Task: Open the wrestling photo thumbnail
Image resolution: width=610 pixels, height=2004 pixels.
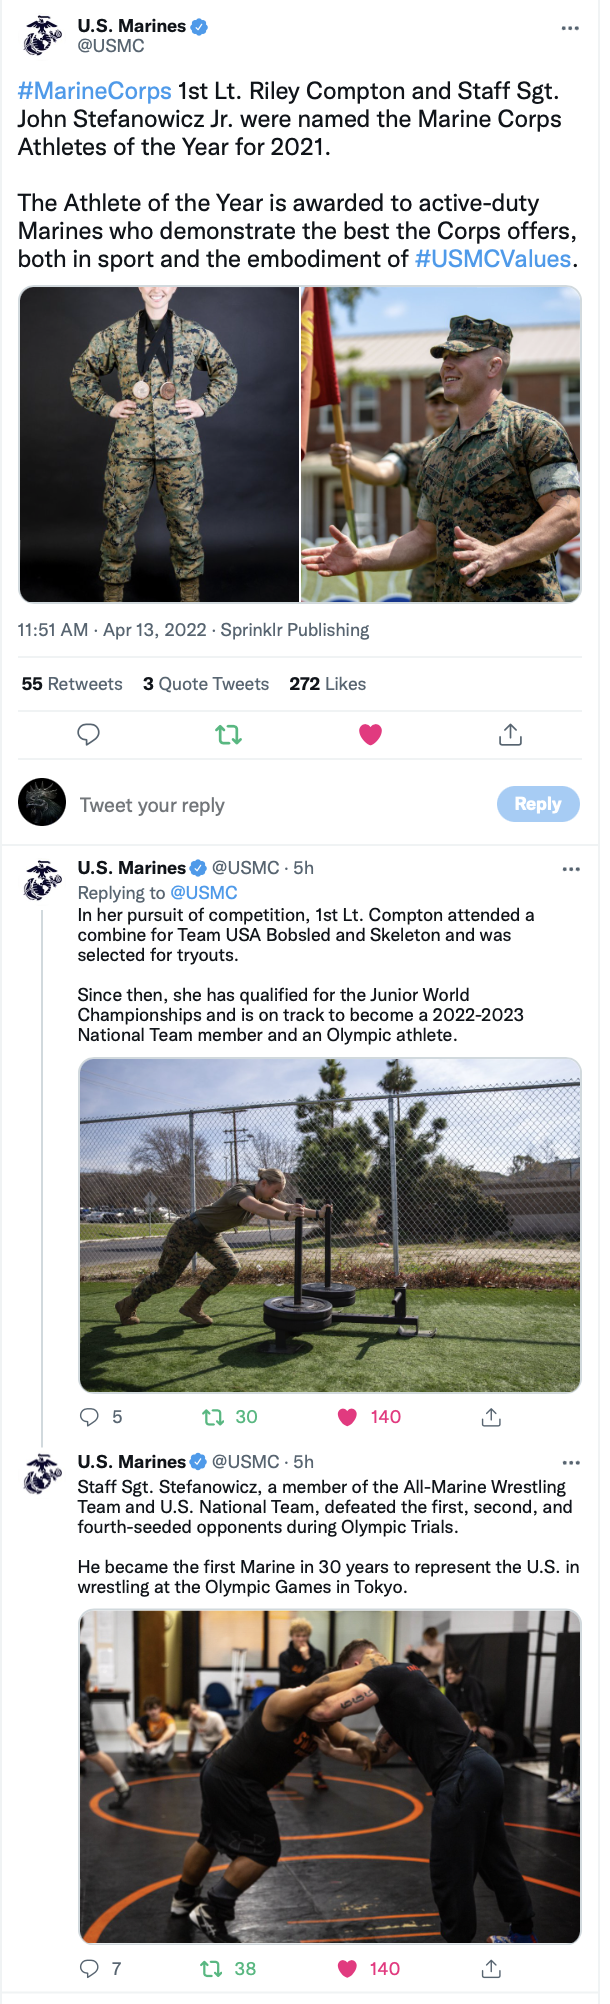Action: [x=330, y=1776]
